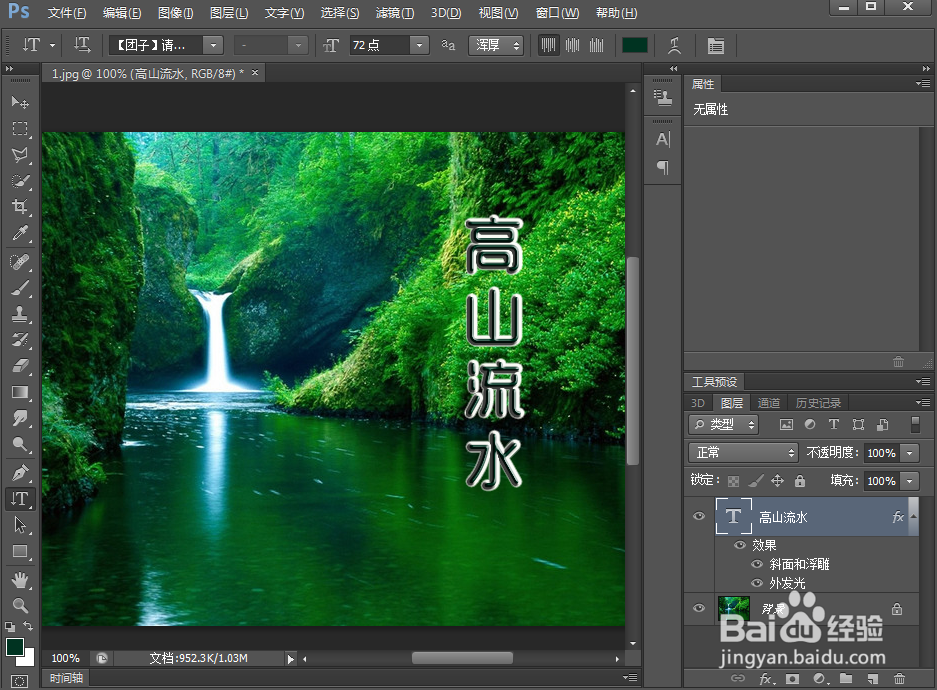The height and width of the screenshot is (690, 937).
Task: Select the Move tool
Action: click(20, 102)
